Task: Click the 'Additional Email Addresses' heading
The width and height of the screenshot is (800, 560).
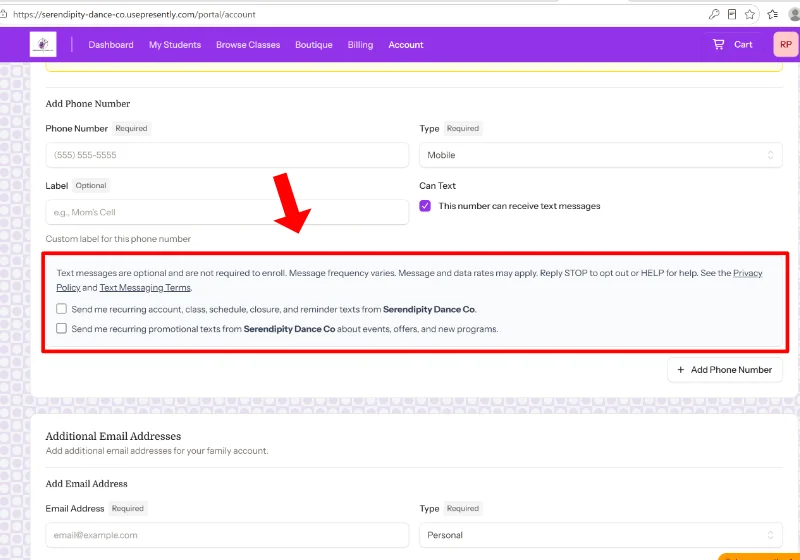Action: pos(113,436)
